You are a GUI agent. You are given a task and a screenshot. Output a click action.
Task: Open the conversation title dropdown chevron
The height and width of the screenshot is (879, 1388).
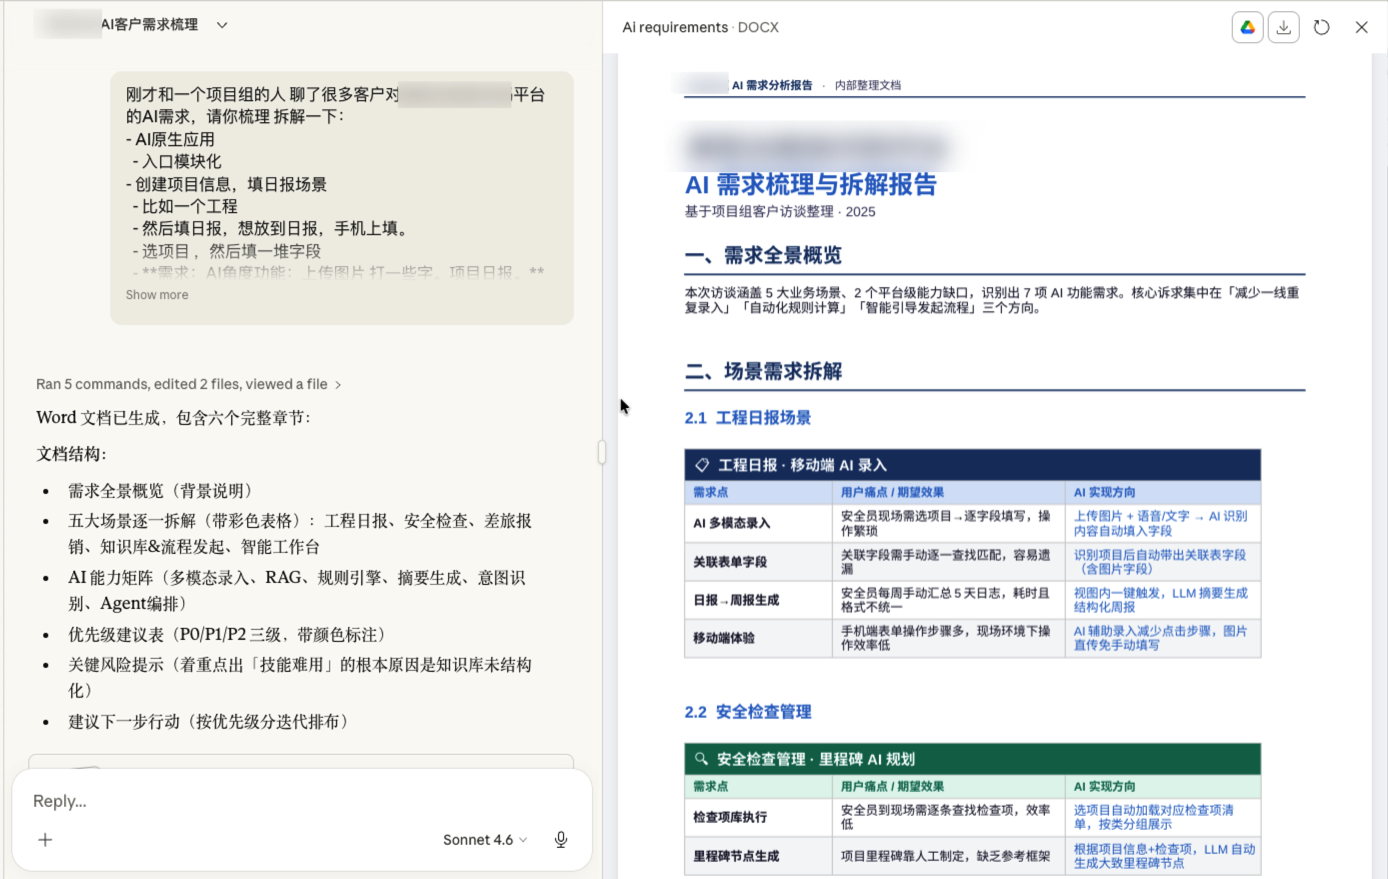222,25
